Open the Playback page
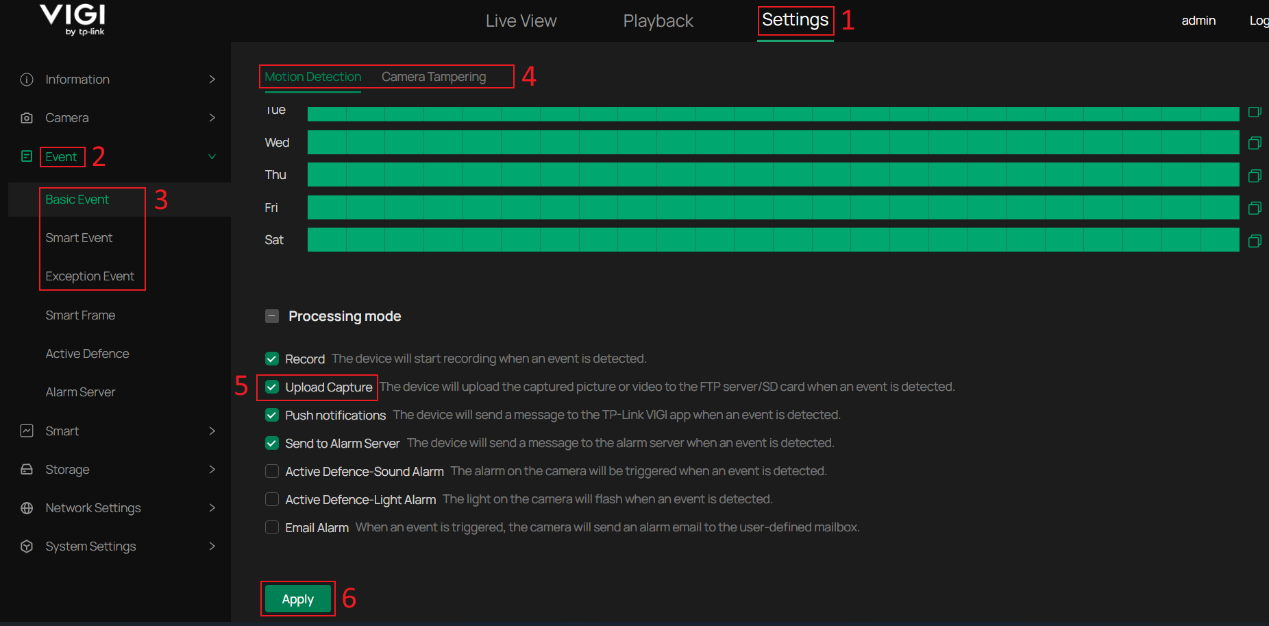Image resolution: width=1269 pixels, height=626 pixels. [x=657, y=20]
